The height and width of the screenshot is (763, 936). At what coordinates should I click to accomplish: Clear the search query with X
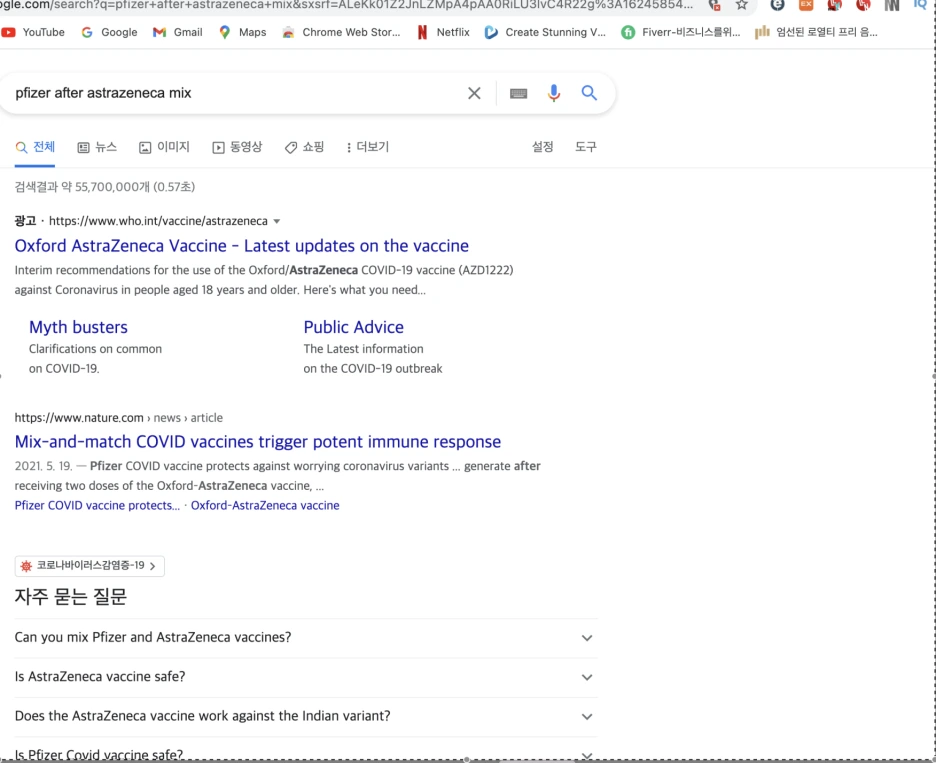pyautogui.click(x=474, y=93)
